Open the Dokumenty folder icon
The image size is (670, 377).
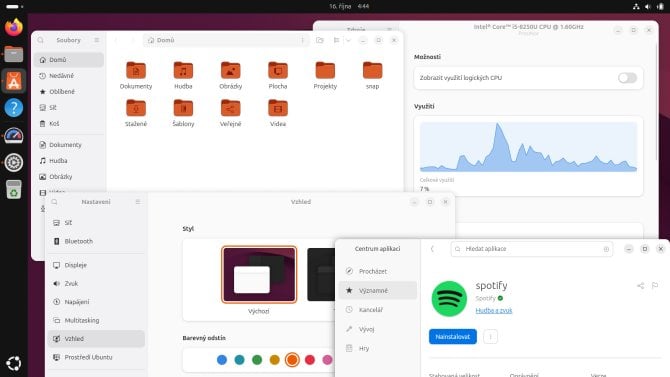[x=136, y=71]
